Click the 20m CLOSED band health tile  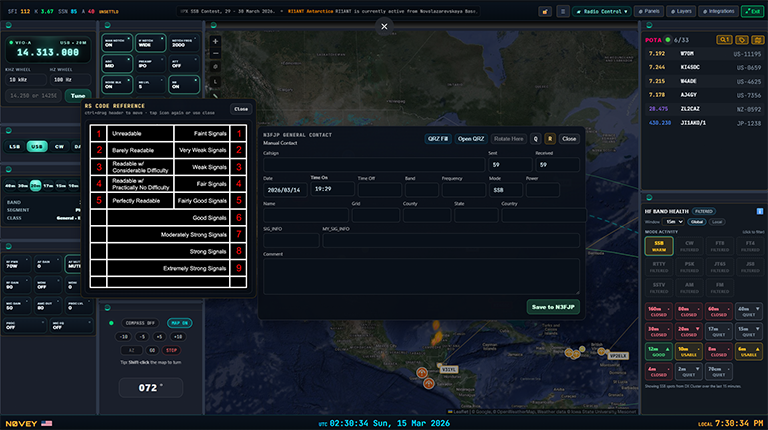tap(689, 331)
